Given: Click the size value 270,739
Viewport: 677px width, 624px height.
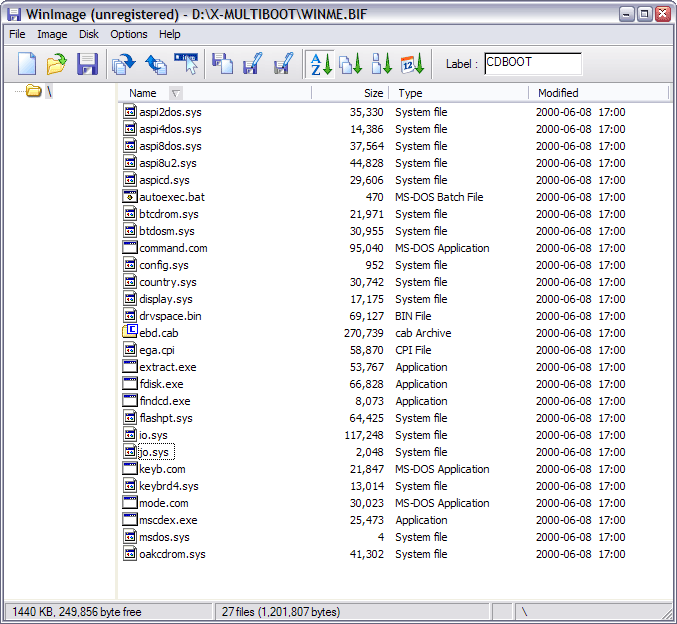Looking at the screenshot, I should [364, 333].
